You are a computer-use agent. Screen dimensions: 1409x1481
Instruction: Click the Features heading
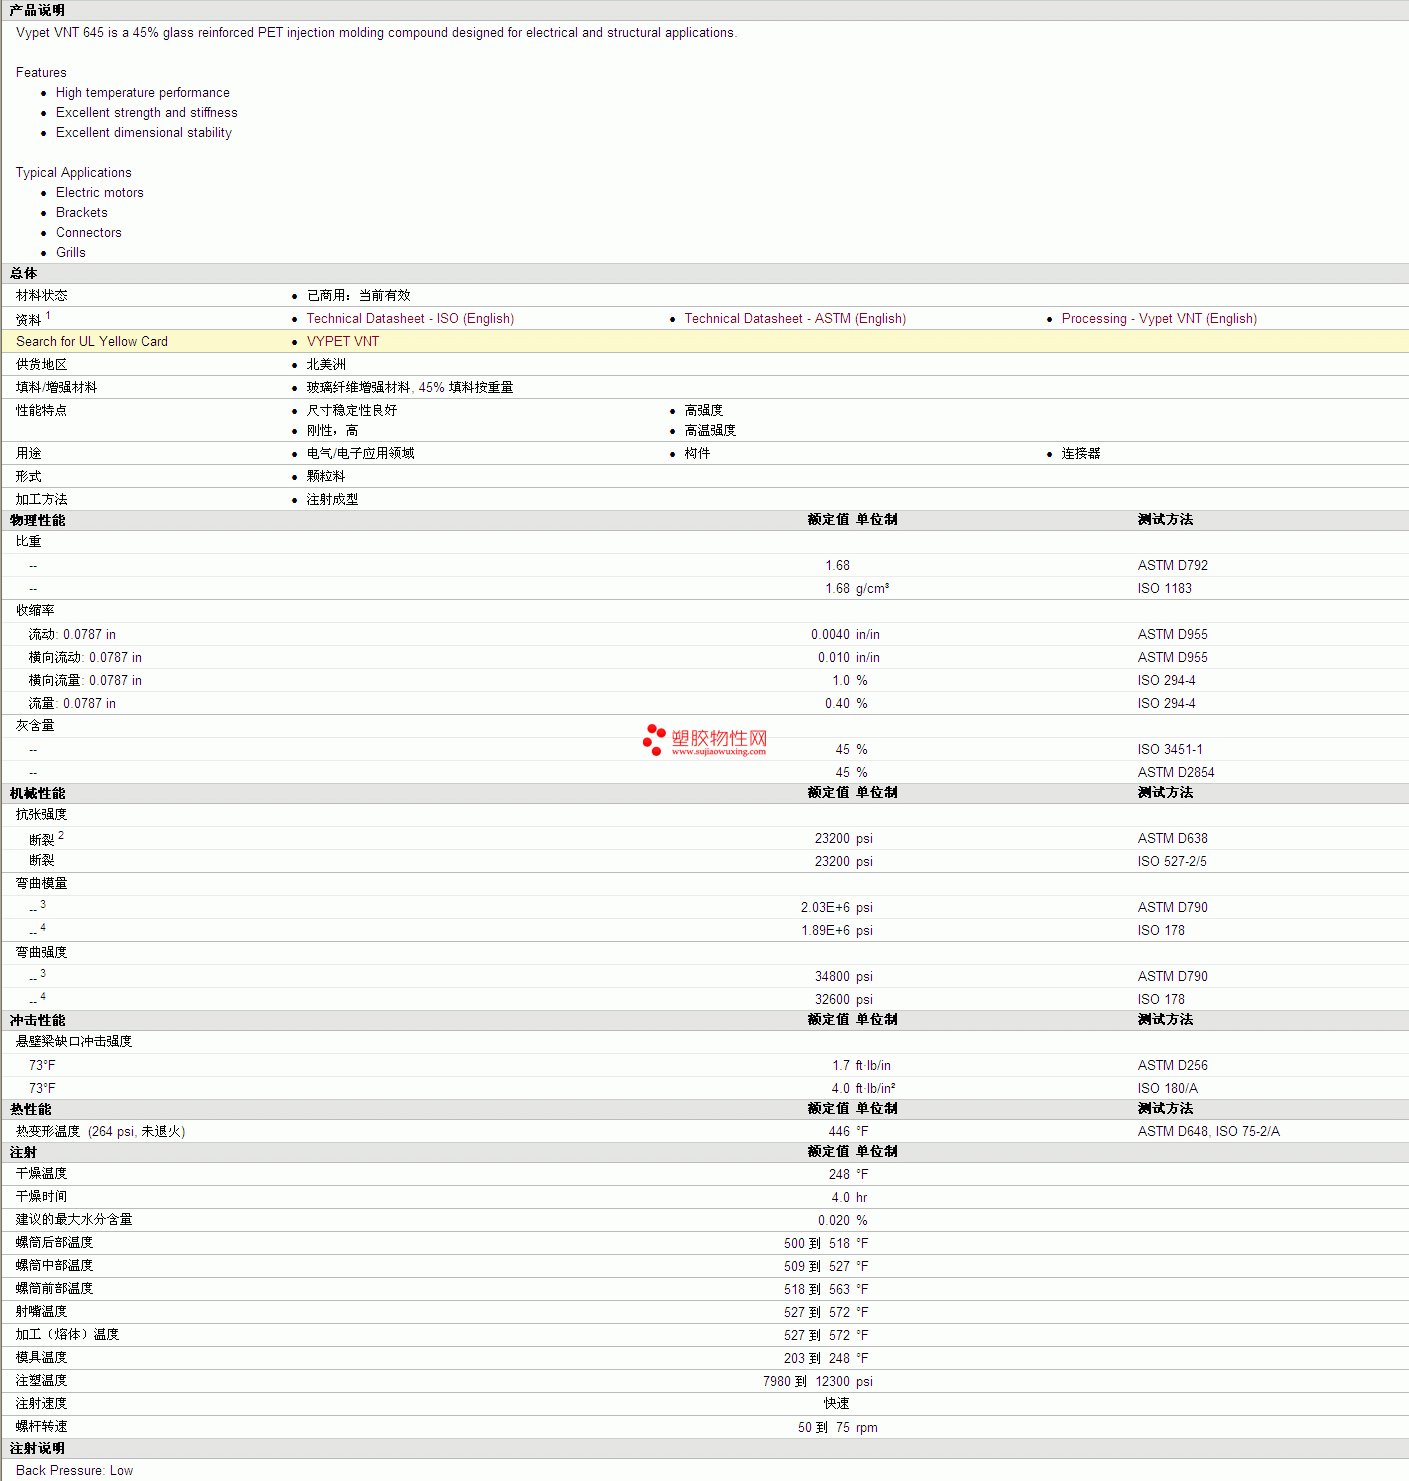[41, 73]
